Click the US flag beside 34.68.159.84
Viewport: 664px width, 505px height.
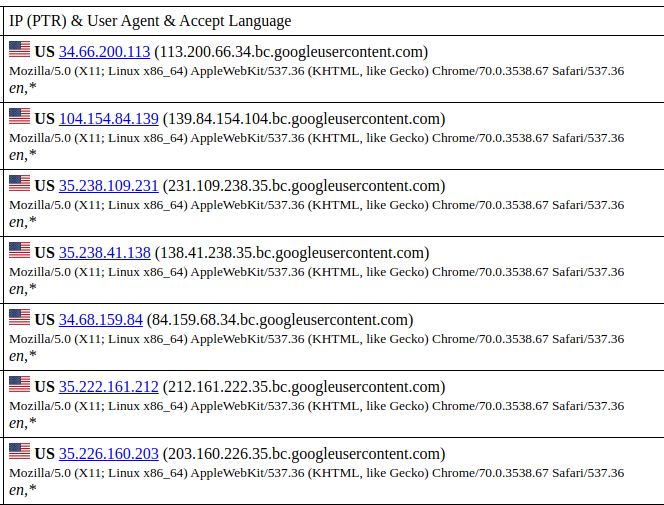coord(19,317)
